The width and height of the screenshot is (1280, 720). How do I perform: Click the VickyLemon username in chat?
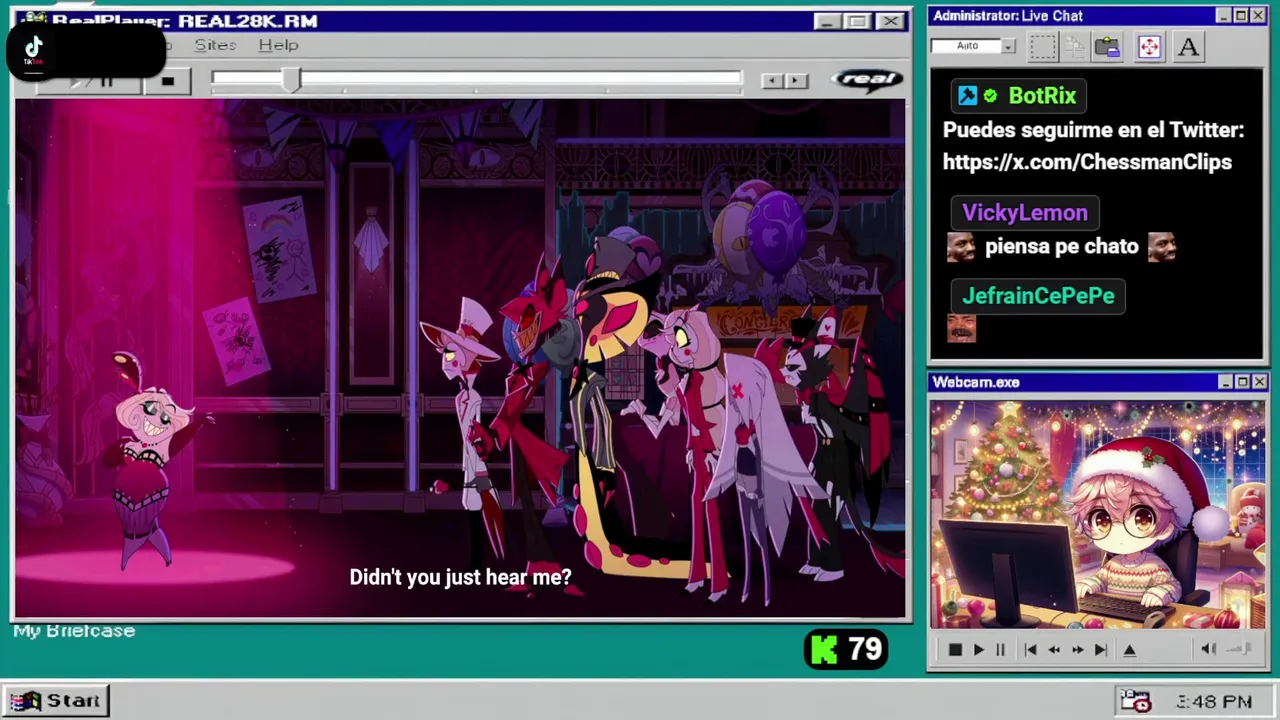pos(1024,213)
